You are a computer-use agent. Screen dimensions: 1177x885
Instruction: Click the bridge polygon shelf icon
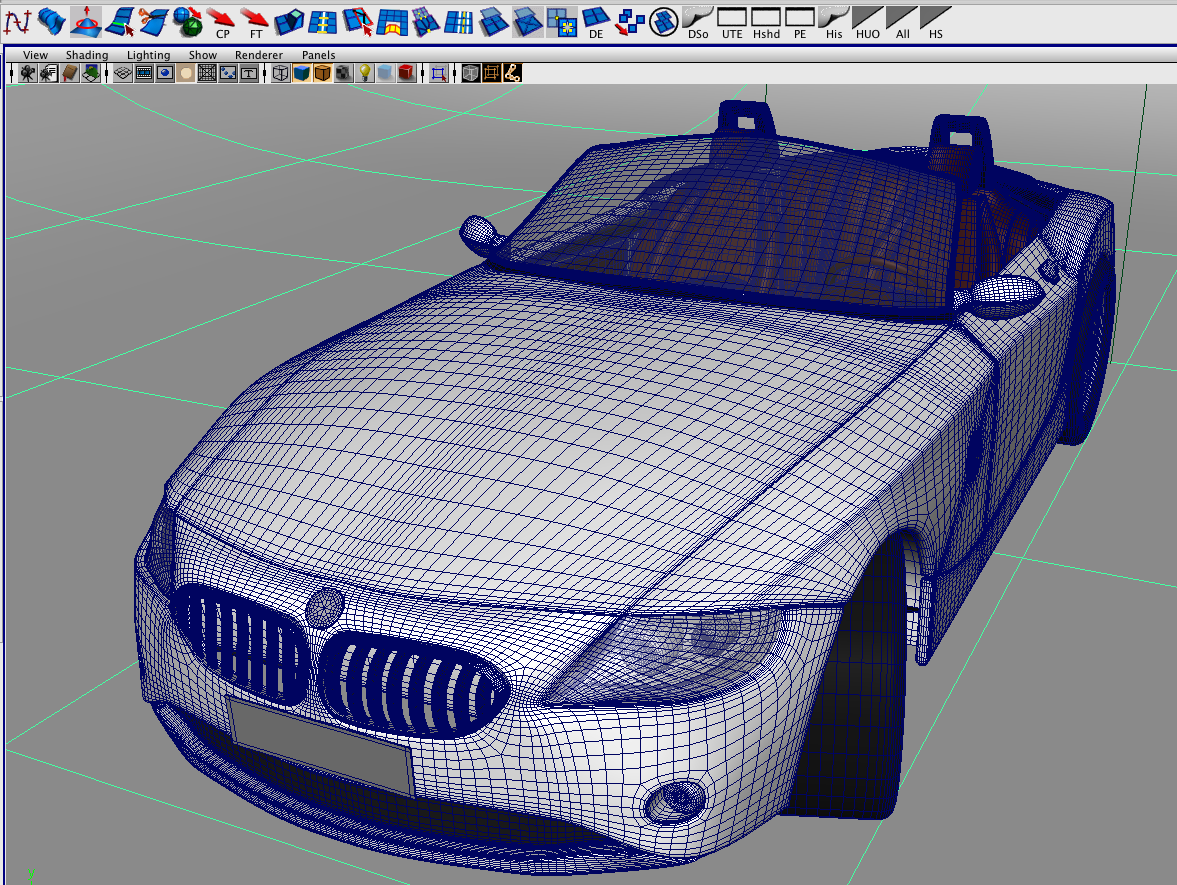click(x=392, y=21)
